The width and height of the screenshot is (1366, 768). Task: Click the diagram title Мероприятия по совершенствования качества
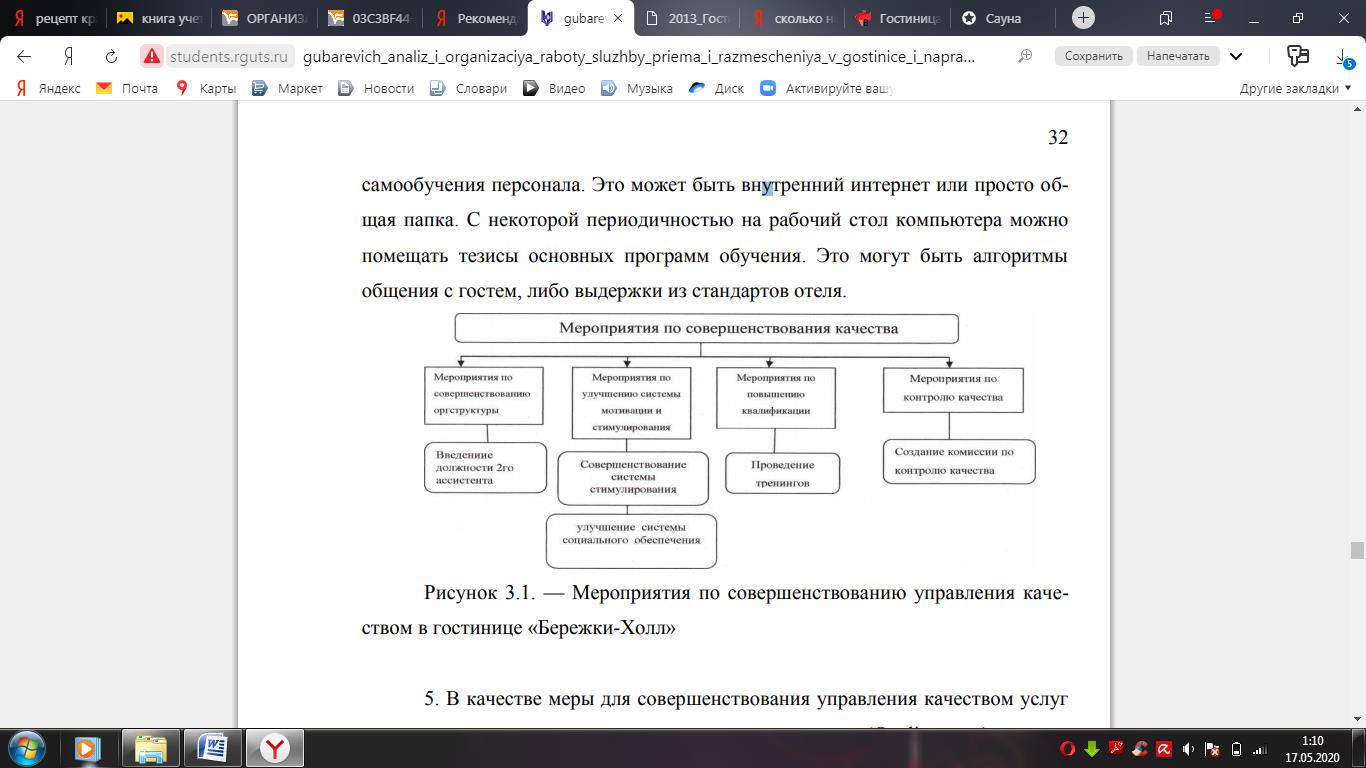coord(707,328)
